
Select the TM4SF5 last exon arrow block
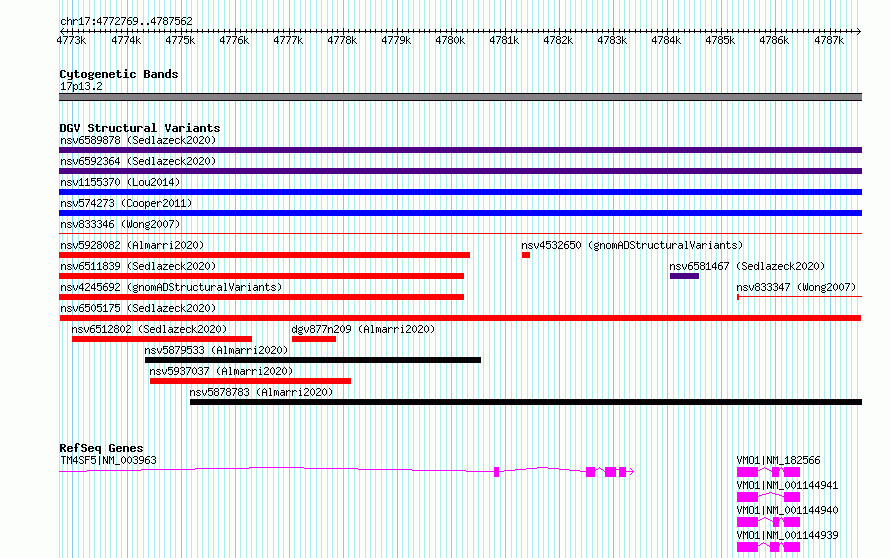626,472
